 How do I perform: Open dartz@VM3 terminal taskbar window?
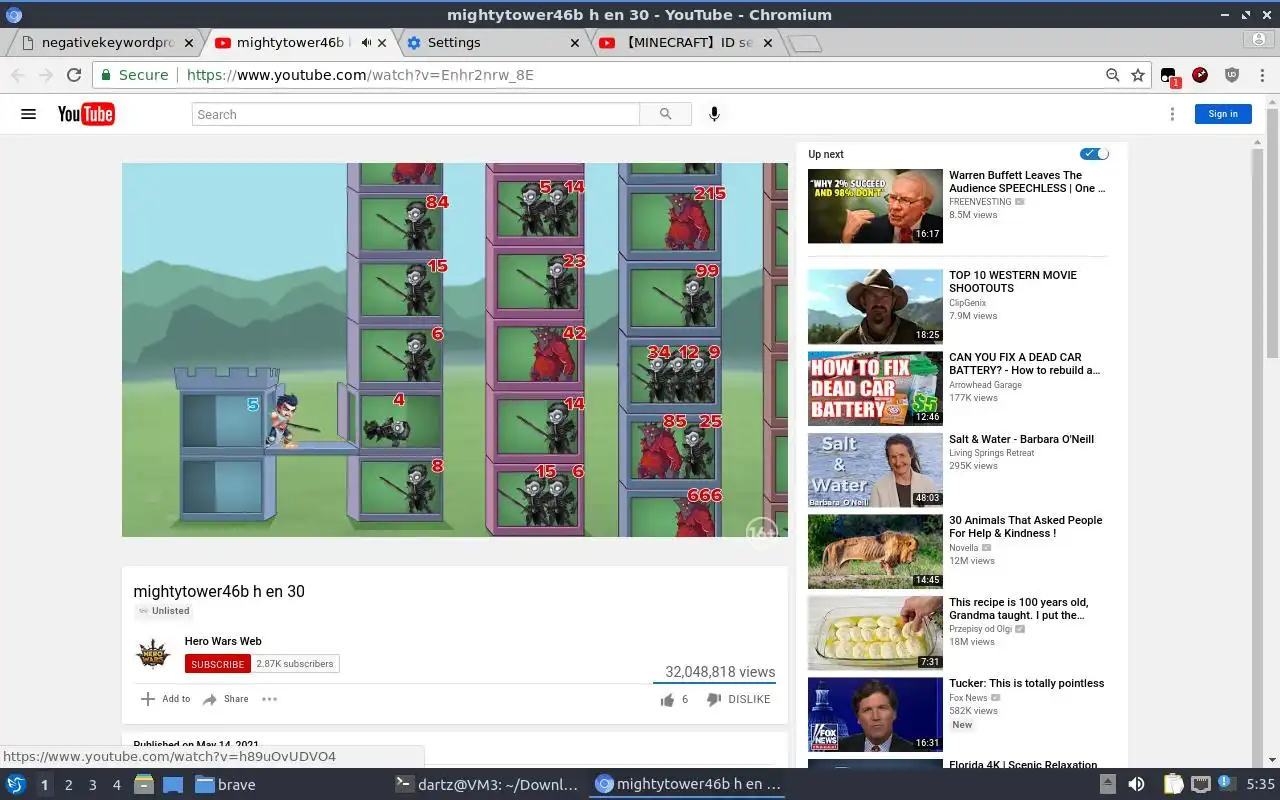click(x=487, y=785)
